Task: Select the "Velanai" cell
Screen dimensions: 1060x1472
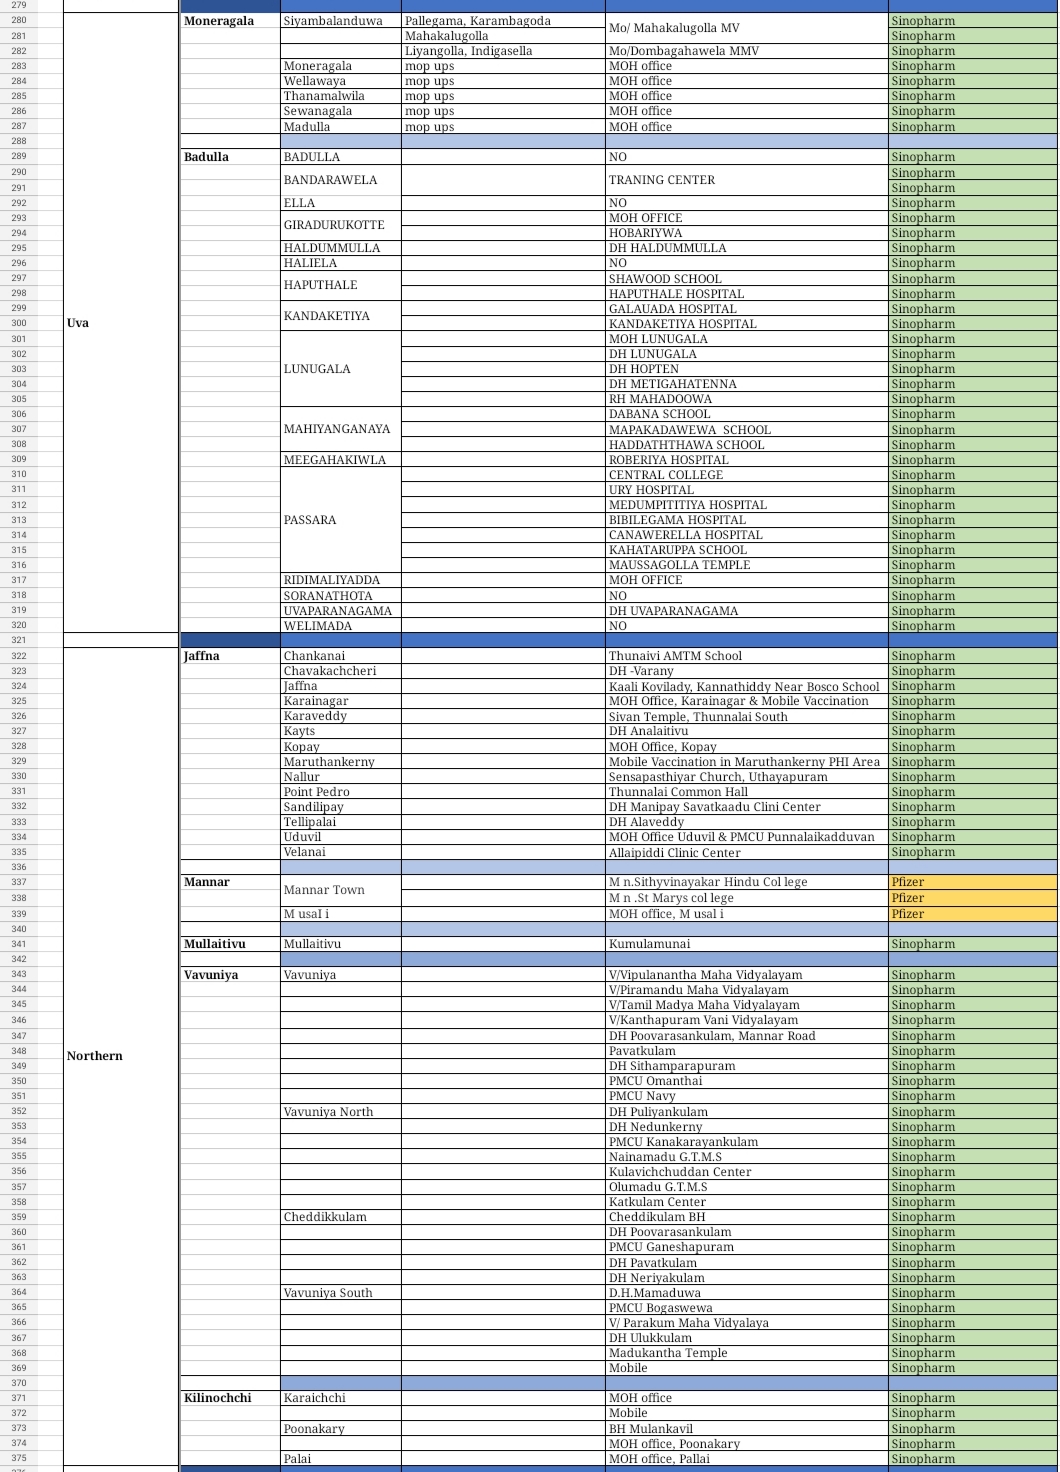Action: point(340,852)
